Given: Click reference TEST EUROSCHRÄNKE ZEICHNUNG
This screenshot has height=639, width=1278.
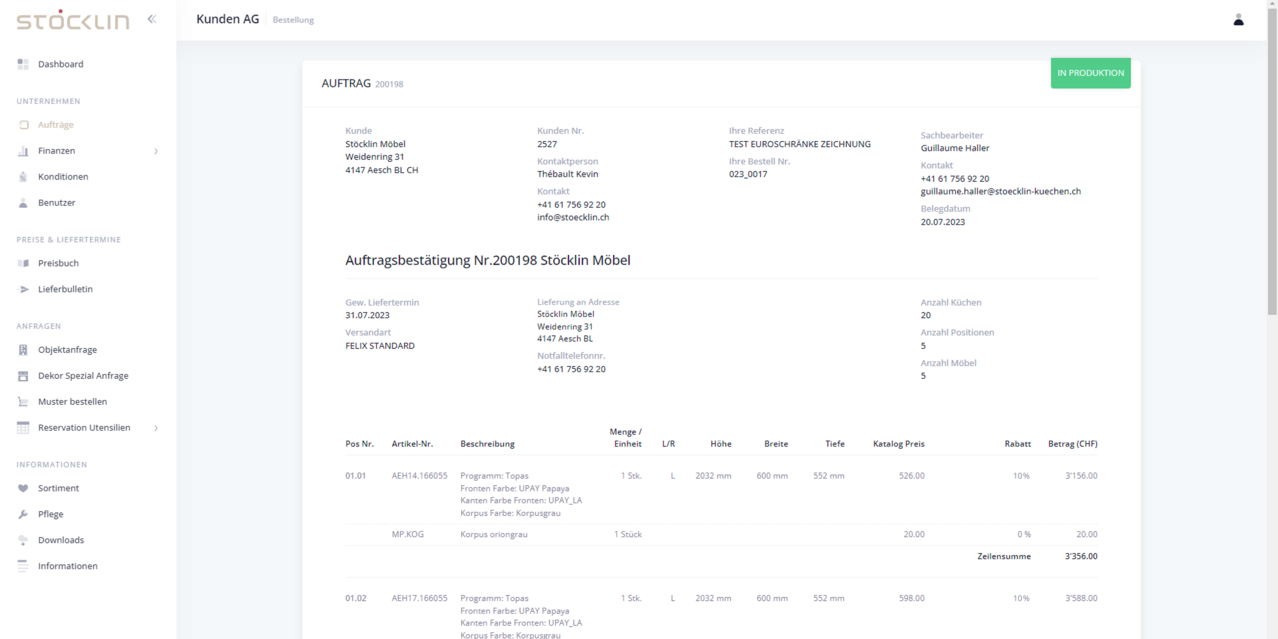Looking at the screenshot, I should [x=800, y=144].
